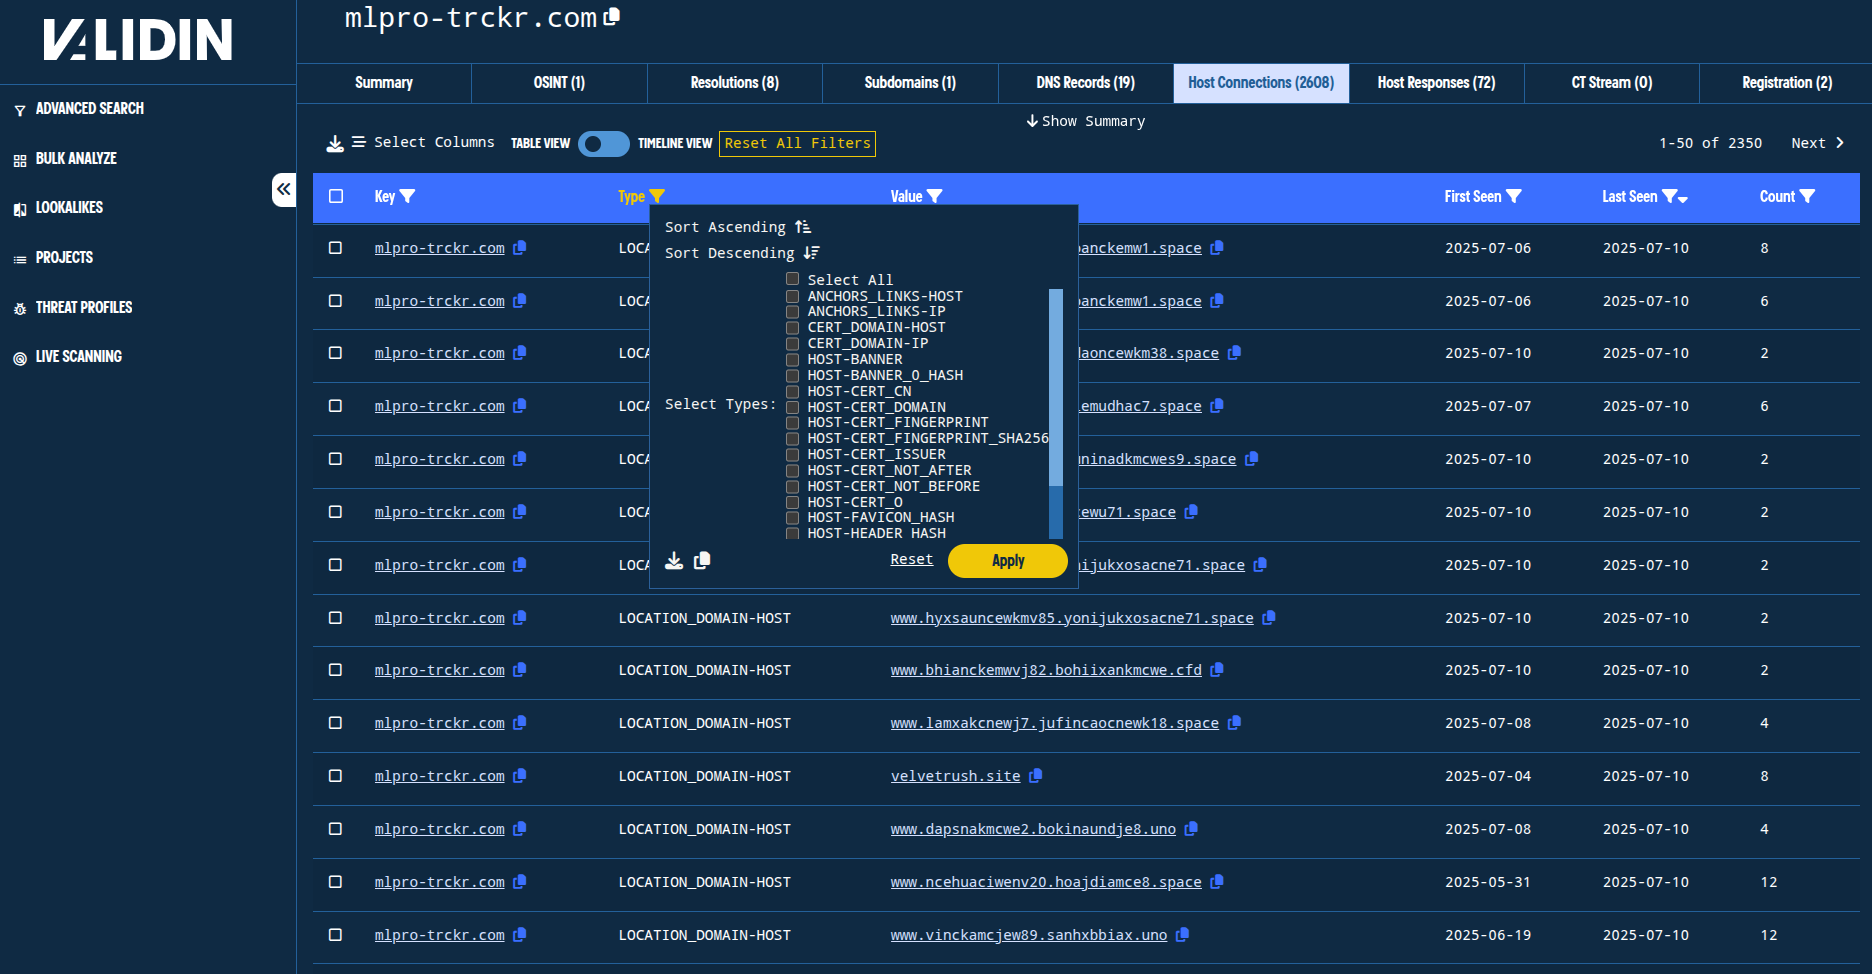Copy the mlpro-trckr.com page title
Image resolution: width=1872 pixels, height=974 pixels.
612,16
